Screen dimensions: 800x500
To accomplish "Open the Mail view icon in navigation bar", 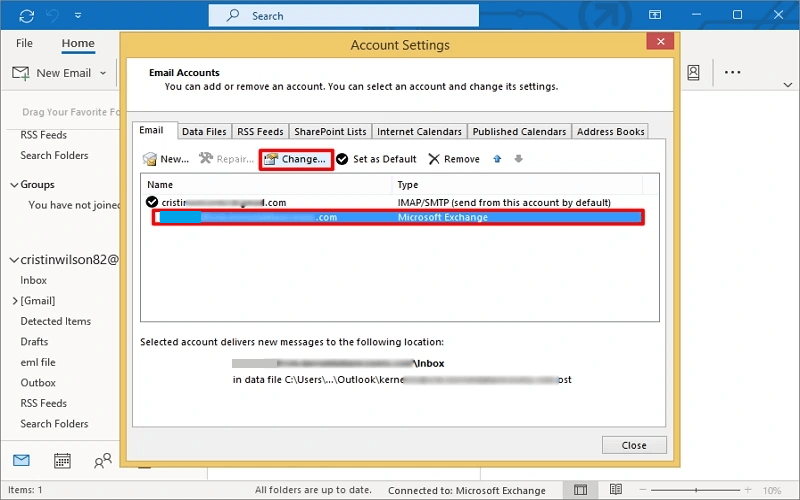I will point(21,461).
